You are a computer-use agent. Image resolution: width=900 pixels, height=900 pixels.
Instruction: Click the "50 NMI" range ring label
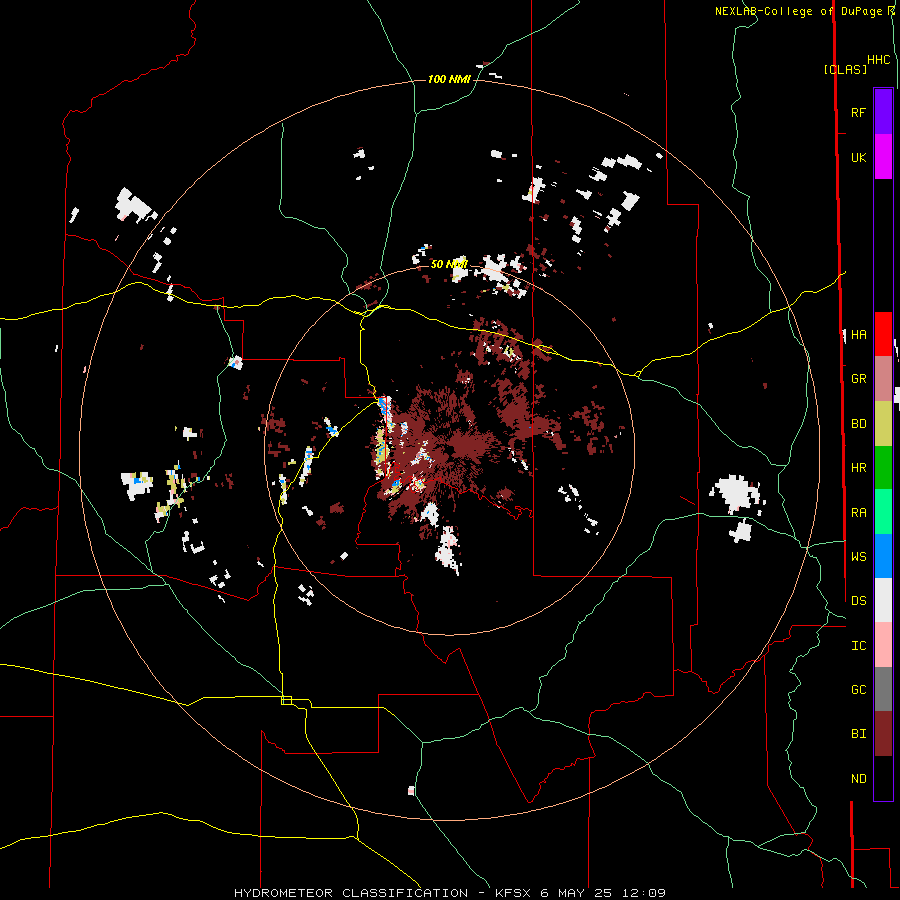[x=449, y=264]
